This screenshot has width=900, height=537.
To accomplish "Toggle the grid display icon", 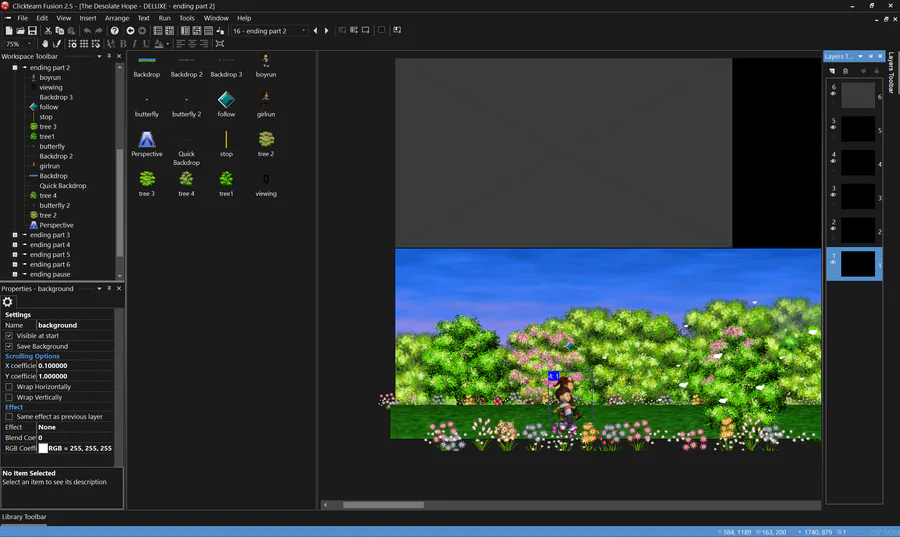I will point(84,44).
